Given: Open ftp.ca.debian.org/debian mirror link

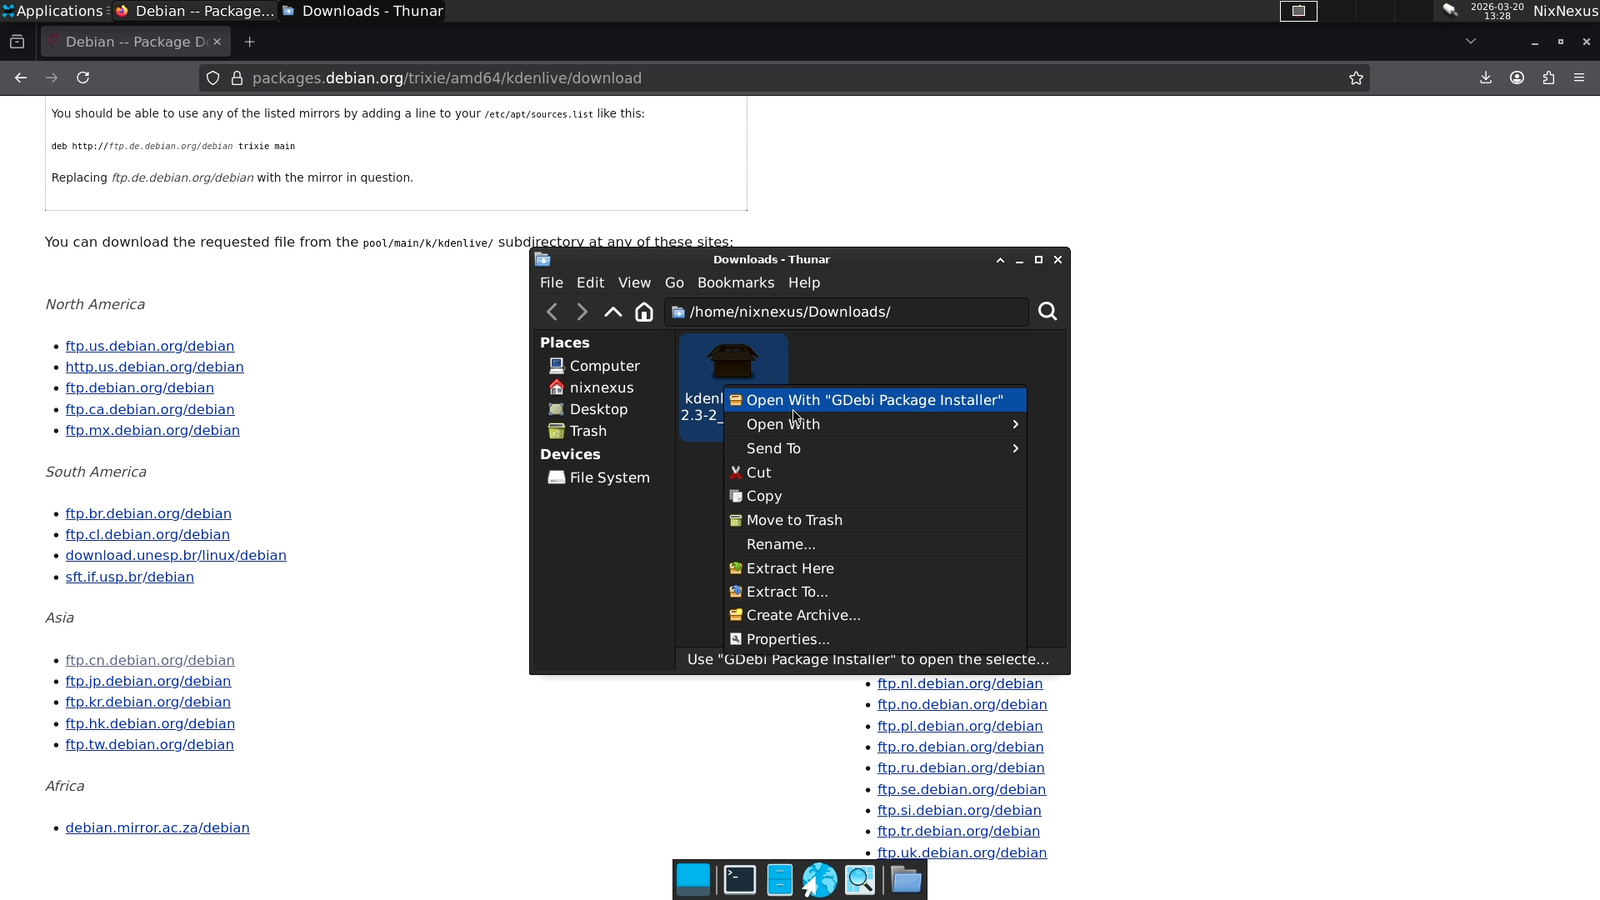Looking at the screenshot, I should 150,409.
